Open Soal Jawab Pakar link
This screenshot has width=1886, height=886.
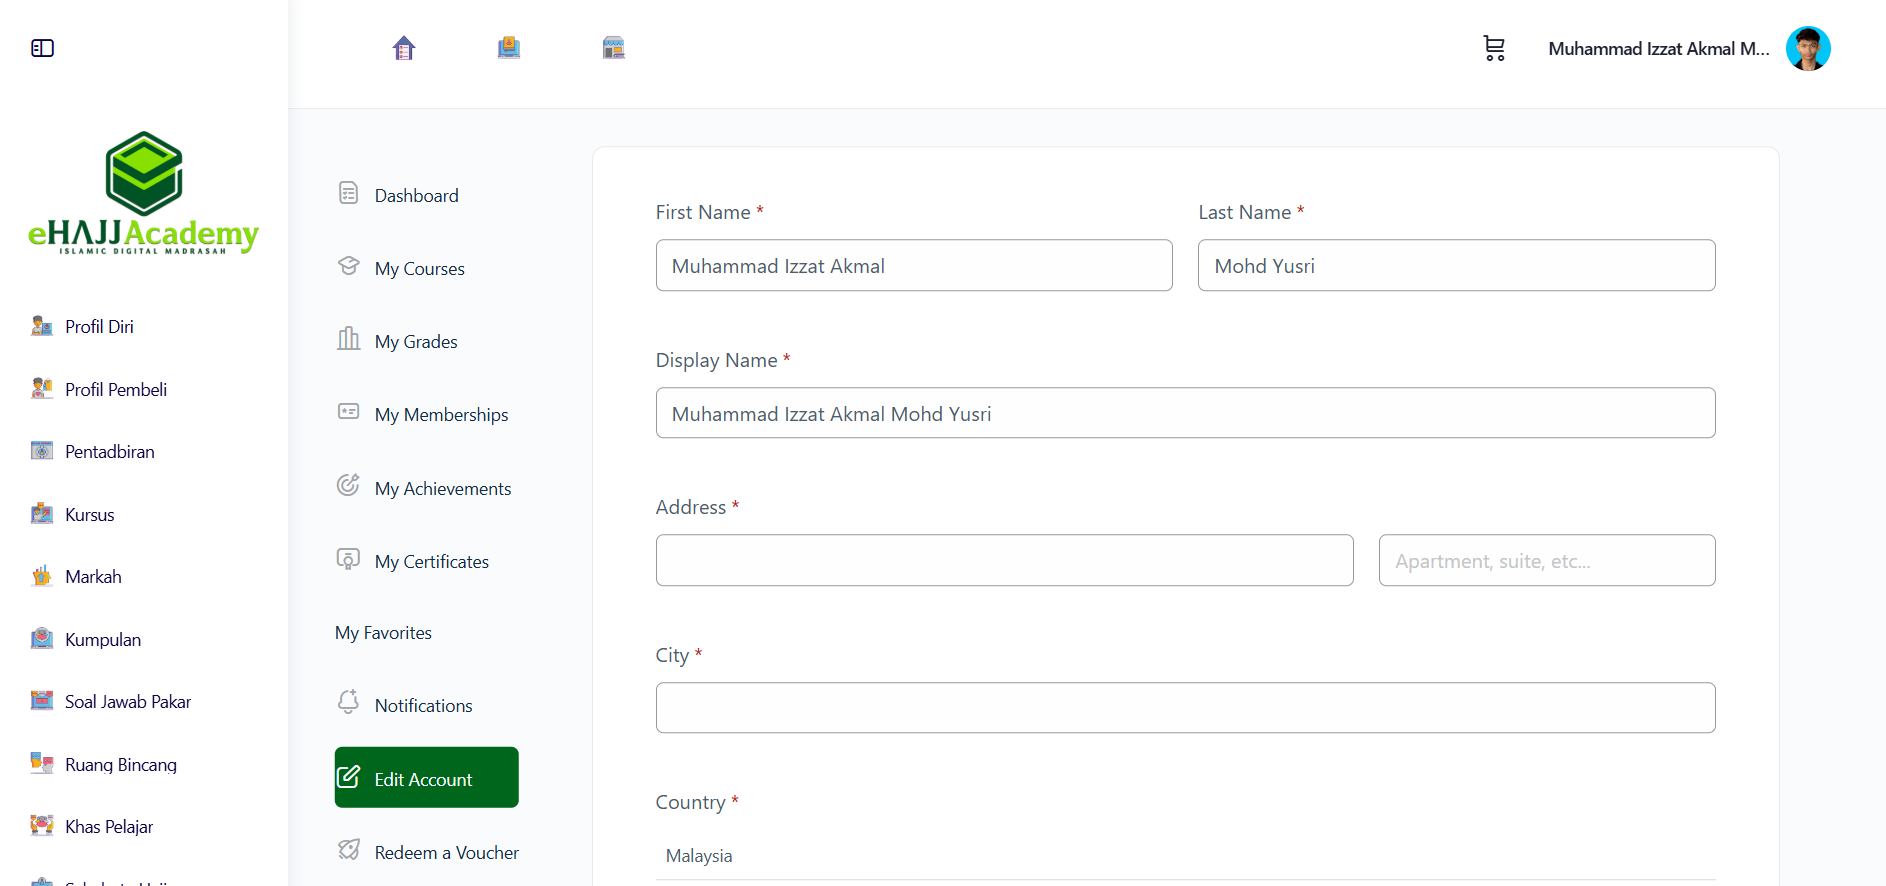(x=127, y=701)
